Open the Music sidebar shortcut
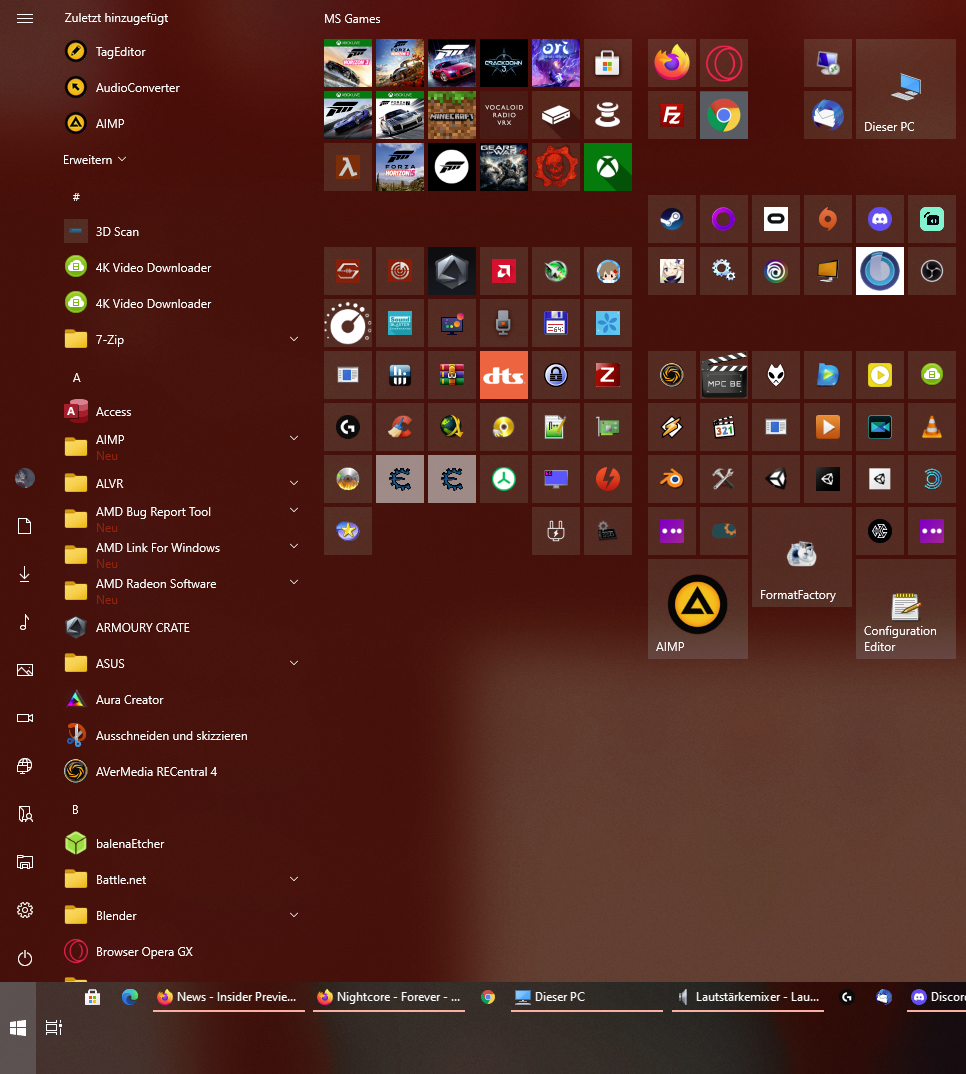Viewport: 966px width, 1074px height. (x=25, y=622)
